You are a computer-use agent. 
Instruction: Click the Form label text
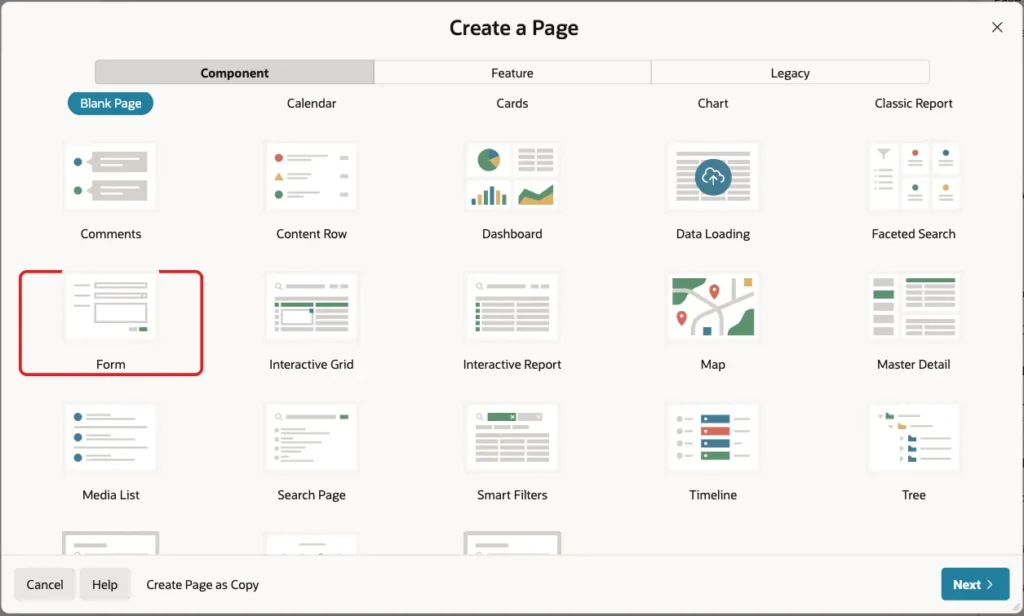click(x=110, y=365)
